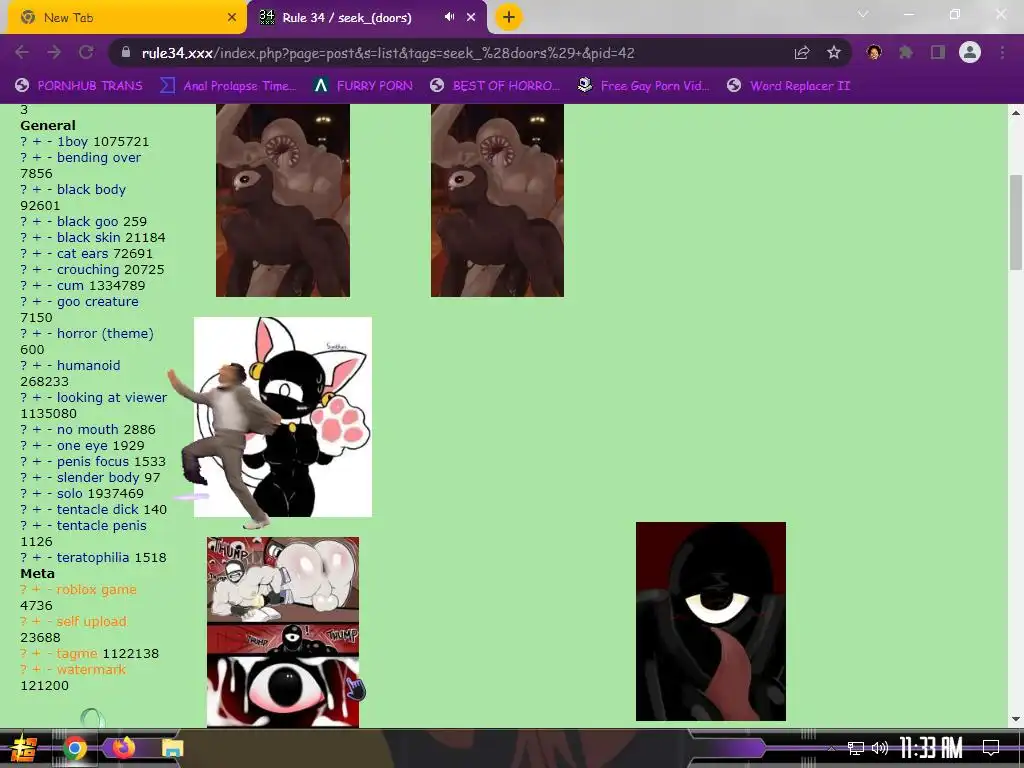Click the page scrollbar up arrow
Screen dimensions: 1024x768
pyautogui.click(x=1016, y=113)
